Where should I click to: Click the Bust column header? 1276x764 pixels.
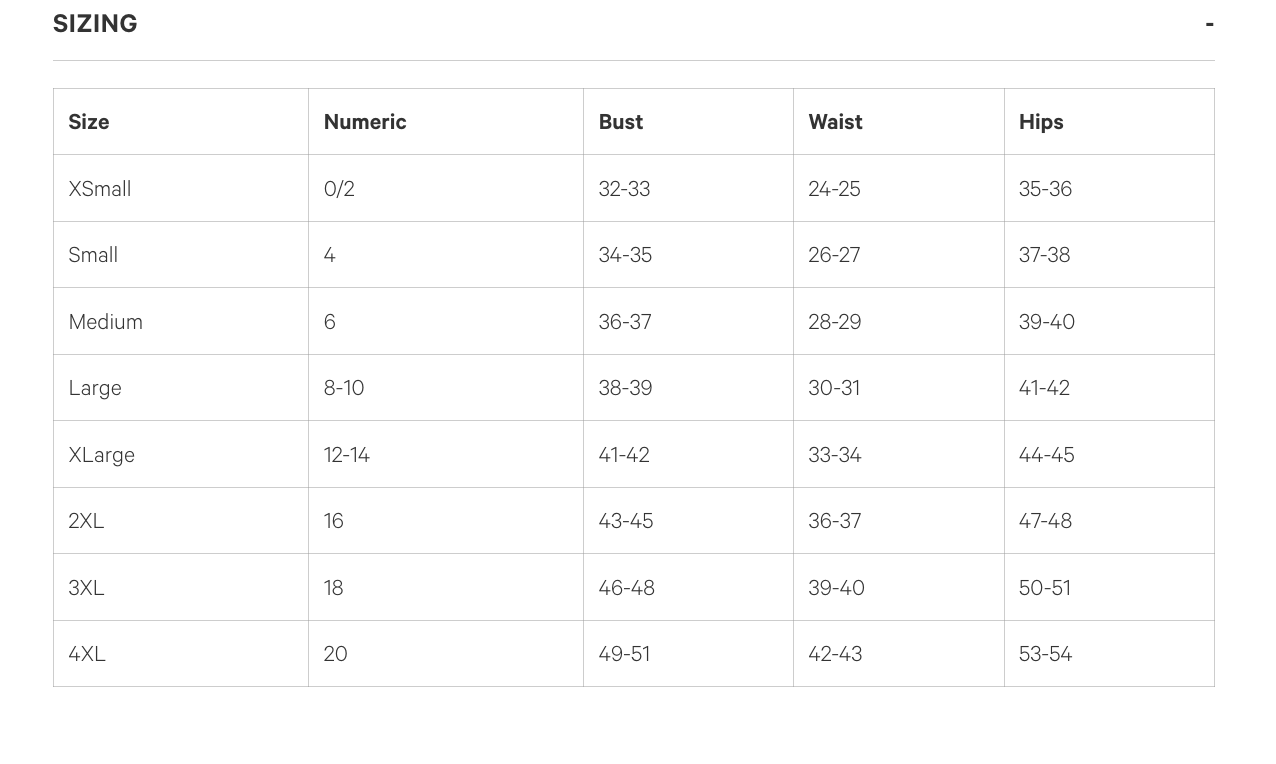621,122
